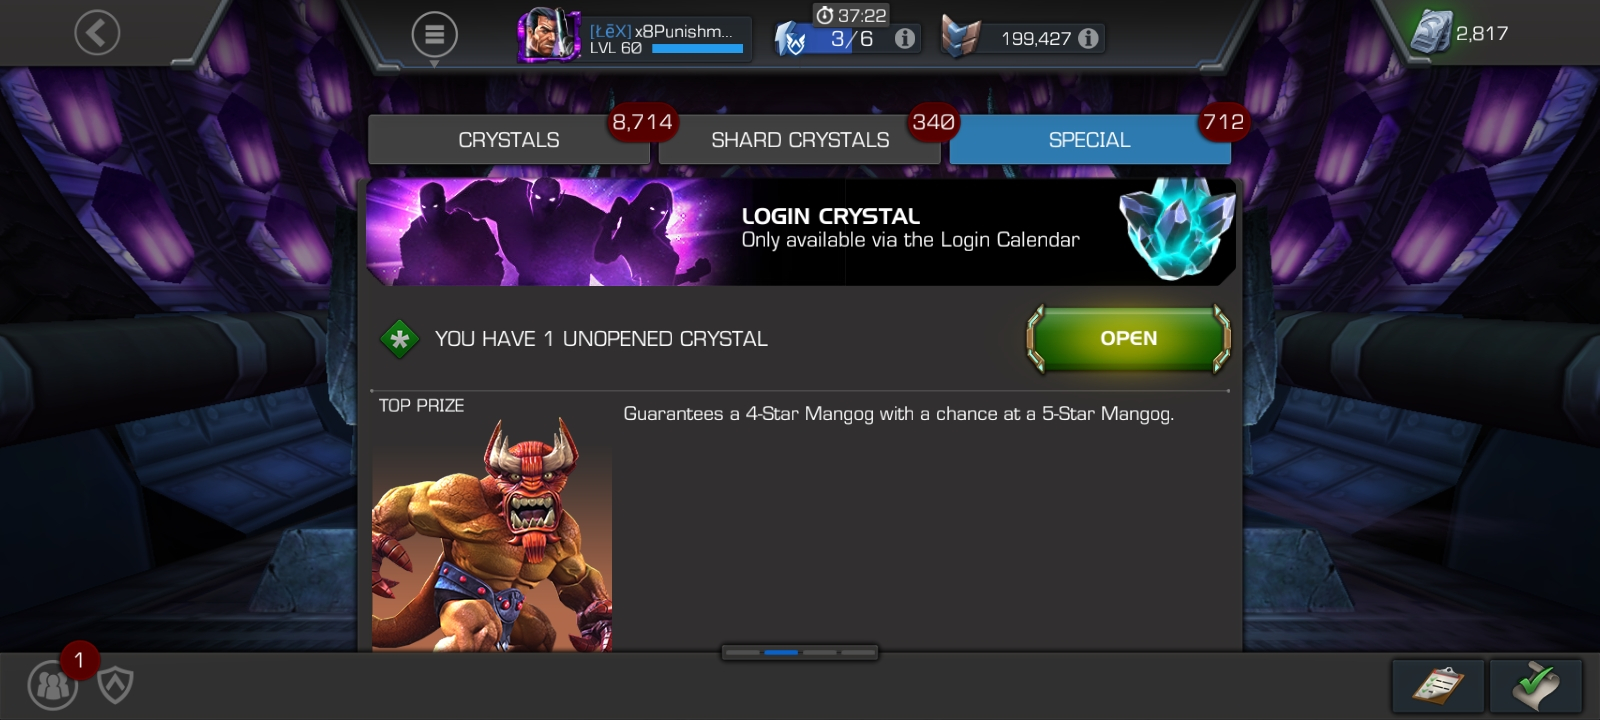
Task: Tap the energy refill counter 3/6
Action: 851,39
